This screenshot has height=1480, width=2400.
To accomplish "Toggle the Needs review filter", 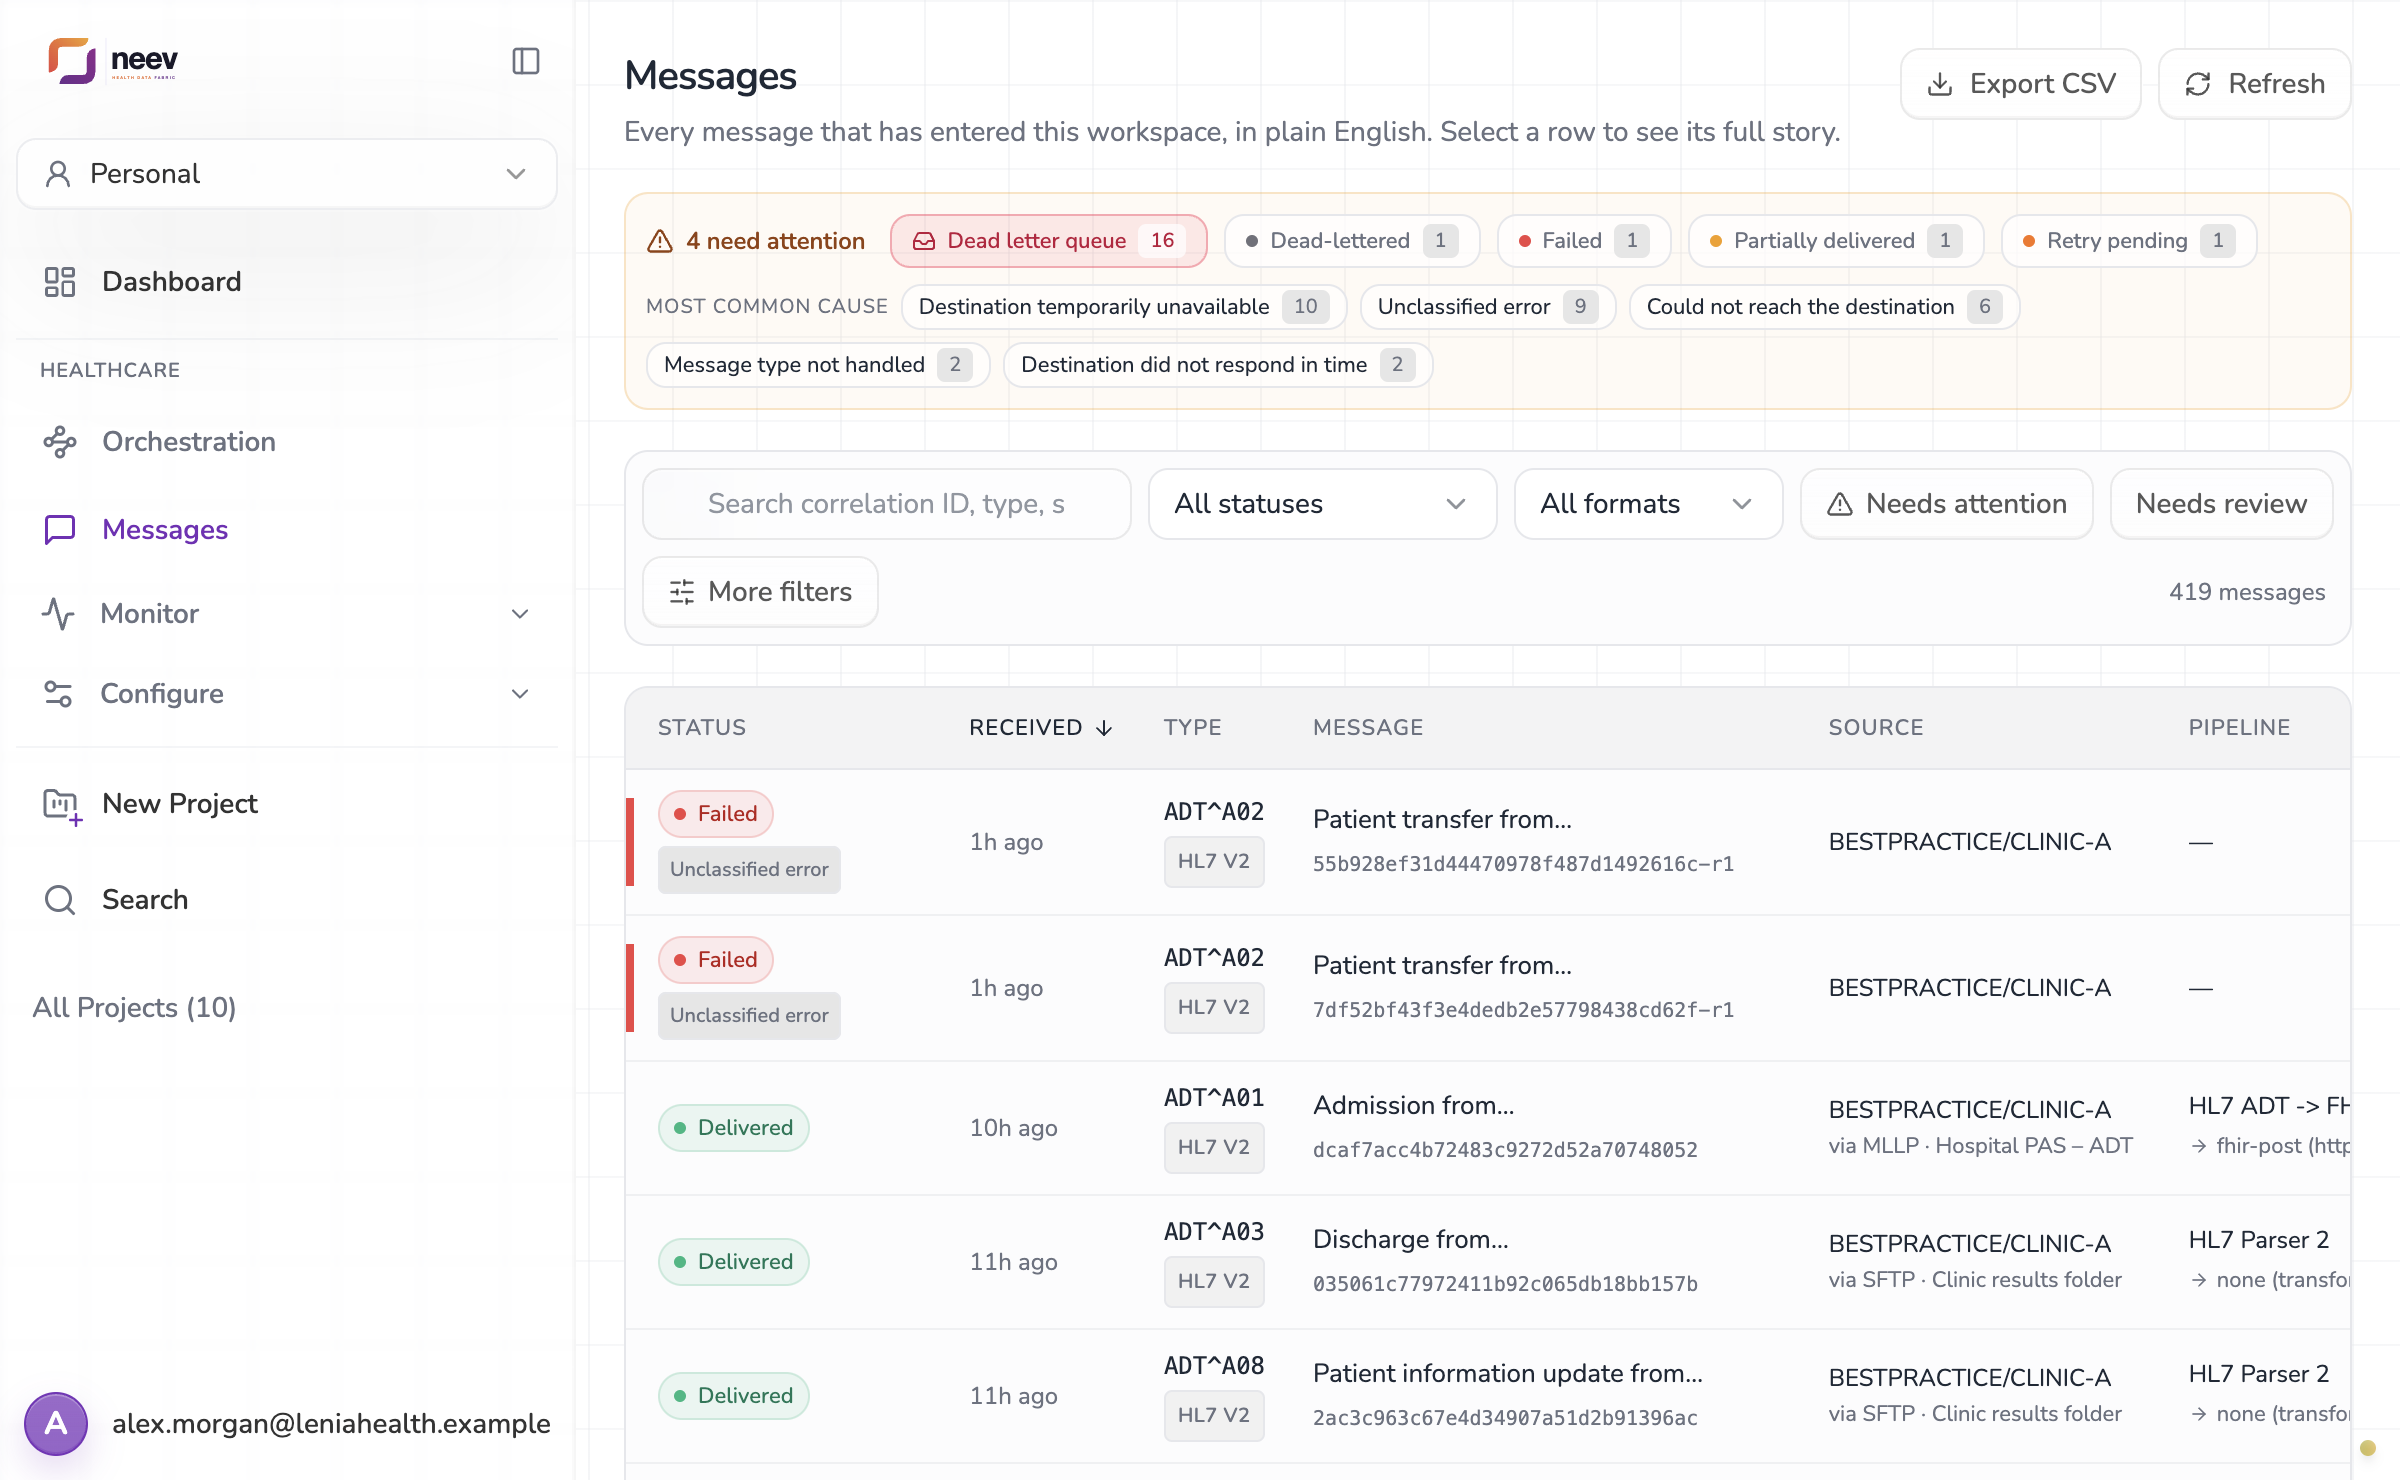I will pos(2221,504).
